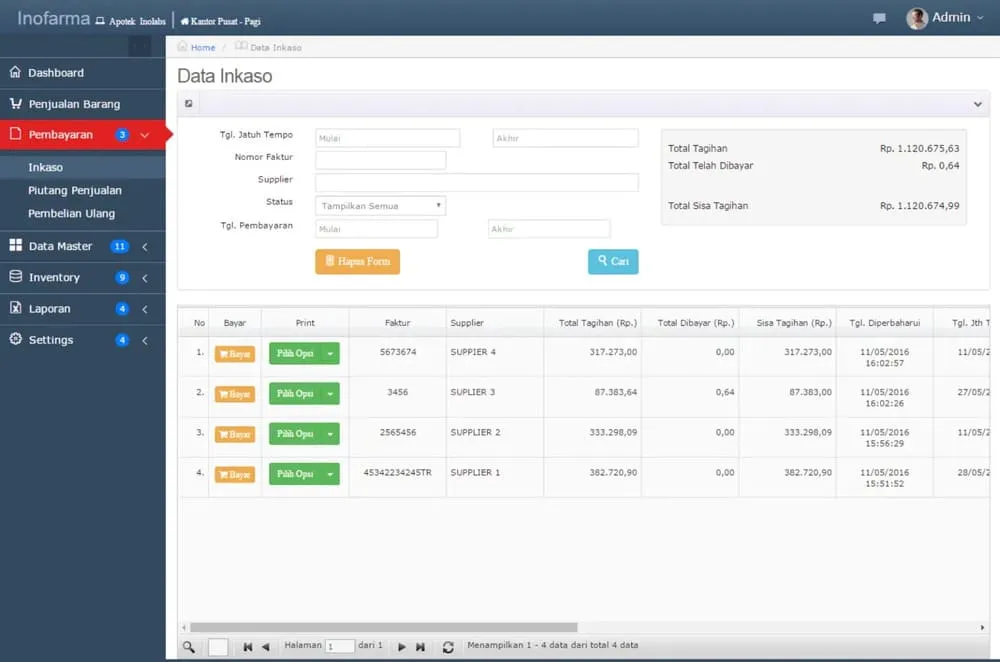
Task: Select Pembelian Ulang in the sidebar
Action: [x=71, y=213]
